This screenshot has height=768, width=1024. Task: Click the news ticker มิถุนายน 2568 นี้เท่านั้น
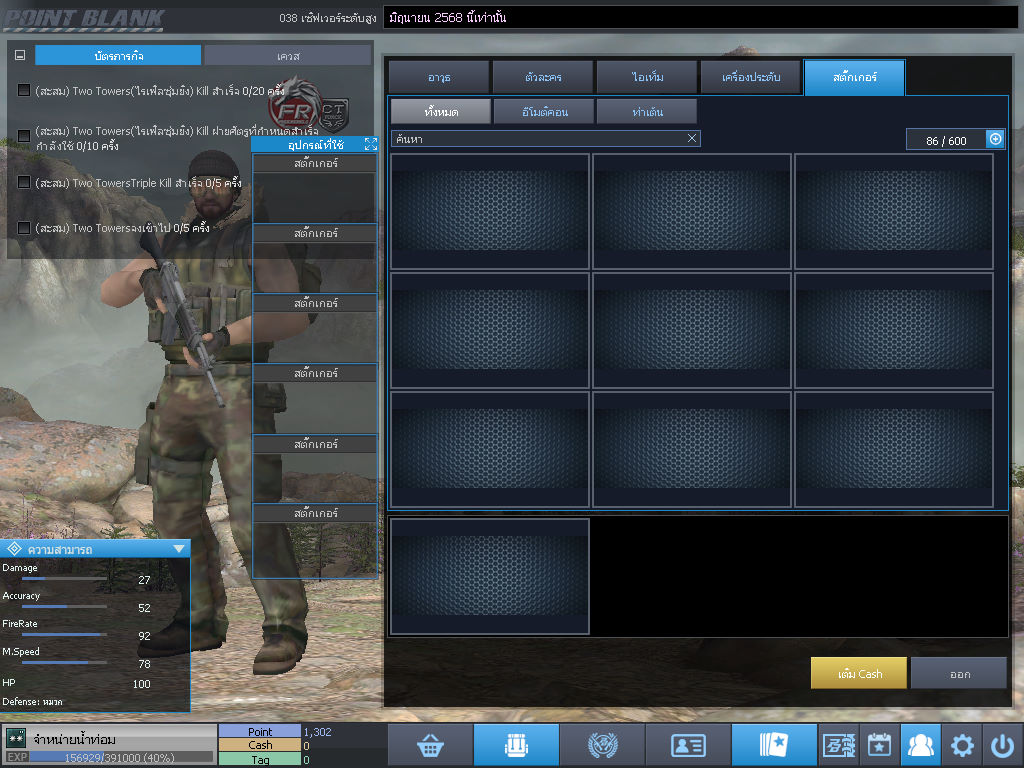[x=447, y=18]
